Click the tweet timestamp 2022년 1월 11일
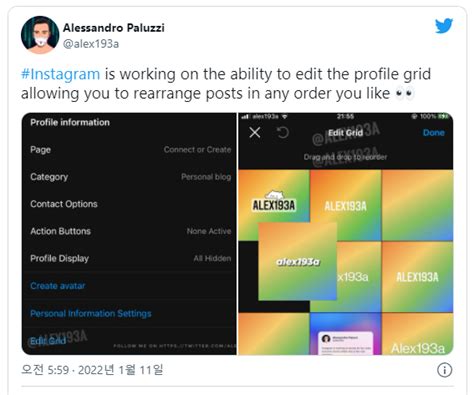Viewport: 474px width, 395px height. (120, 370)
